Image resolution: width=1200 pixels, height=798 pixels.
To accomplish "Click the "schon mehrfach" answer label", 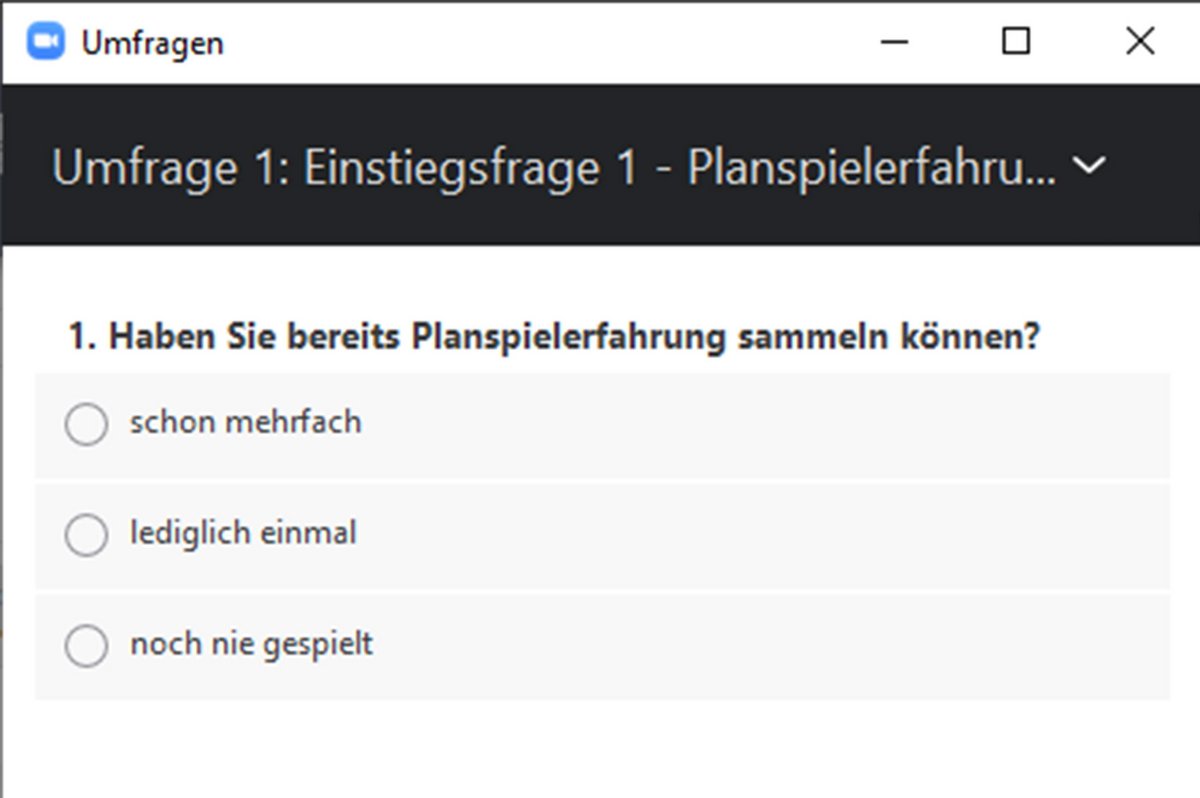I will click(245, 423).
